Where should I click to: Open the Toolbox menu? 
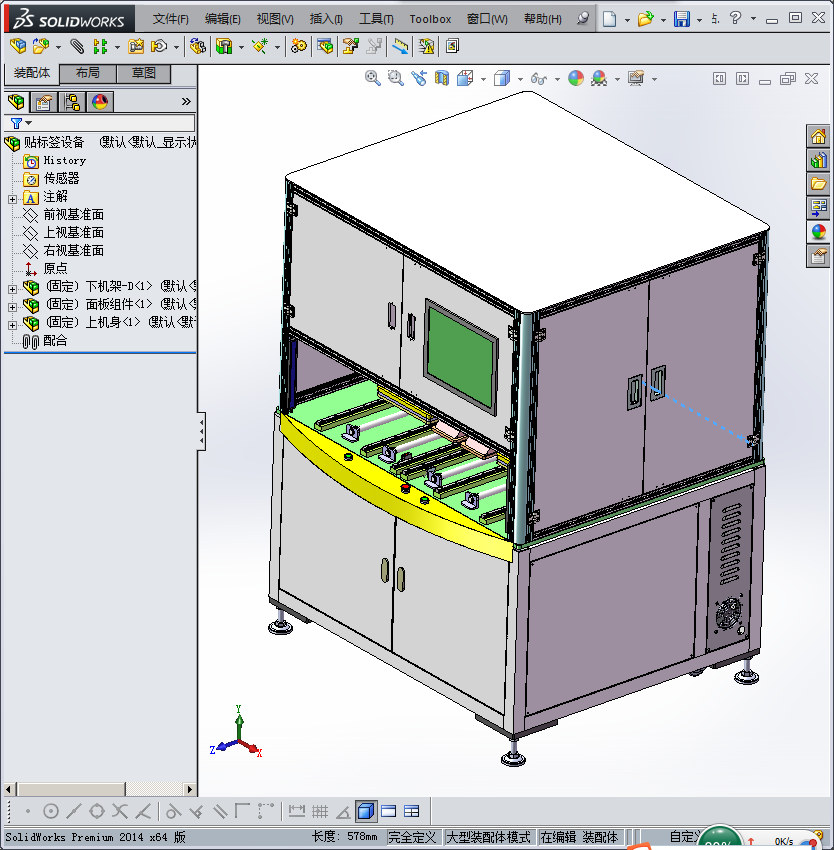point(430,19)
